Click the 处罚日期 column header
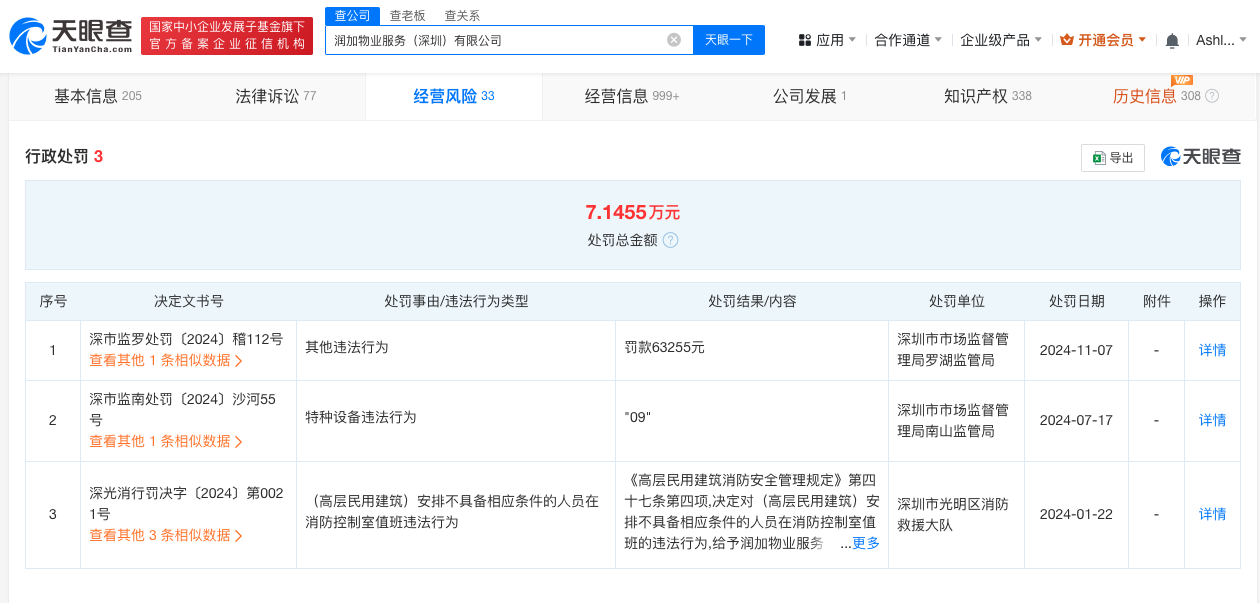1260x603 pixels. tap(1076, 301)
